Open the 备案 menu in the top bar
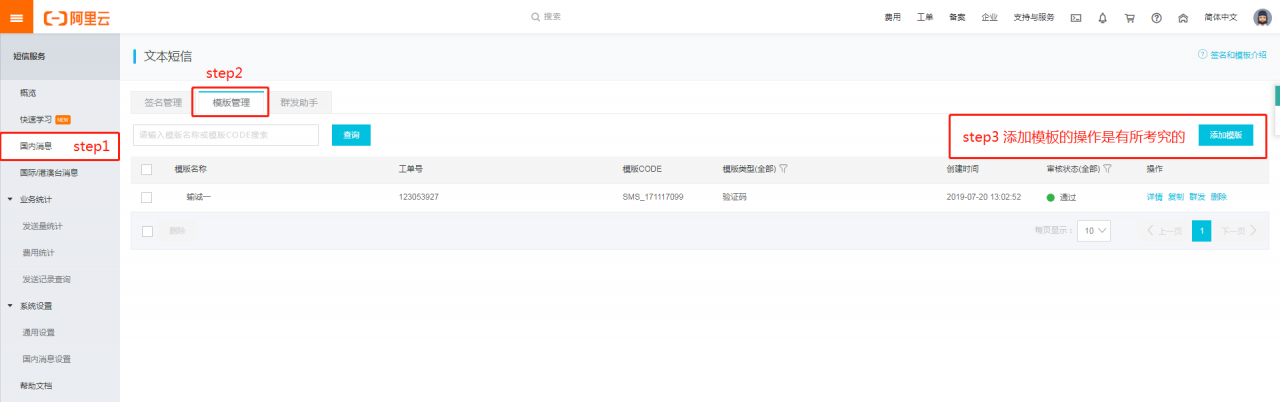This screenshot has height=402, width=1280. click(x=957, y=18)
